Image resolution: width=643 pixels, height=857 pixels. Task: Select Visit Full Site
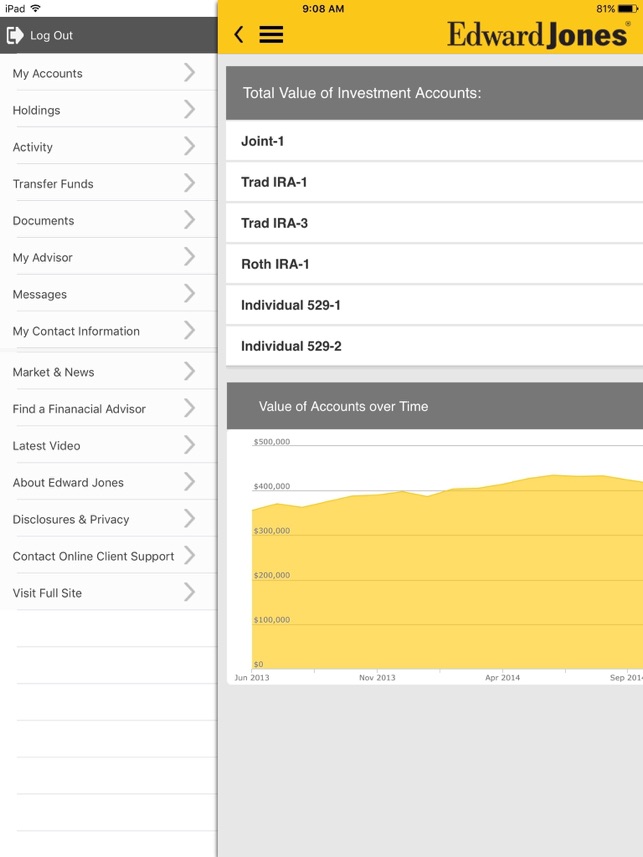(x=108, y=592)
